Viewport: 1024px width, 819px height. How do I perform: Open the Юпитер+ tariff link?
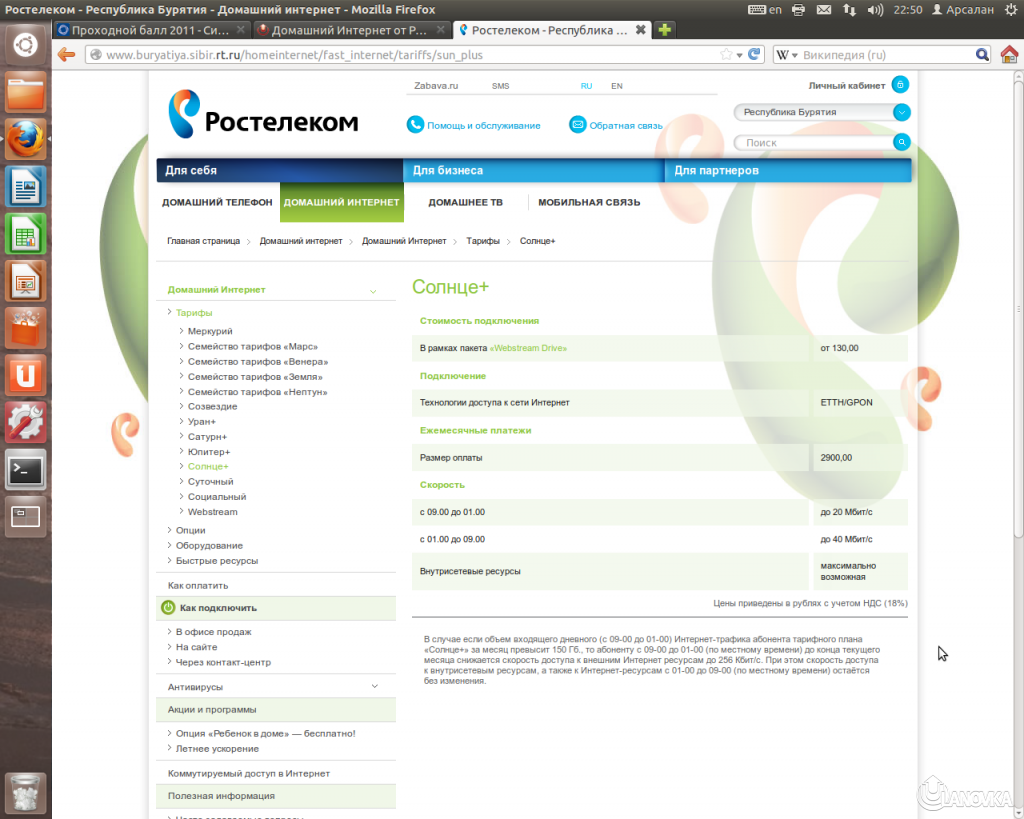coord(209,451)
